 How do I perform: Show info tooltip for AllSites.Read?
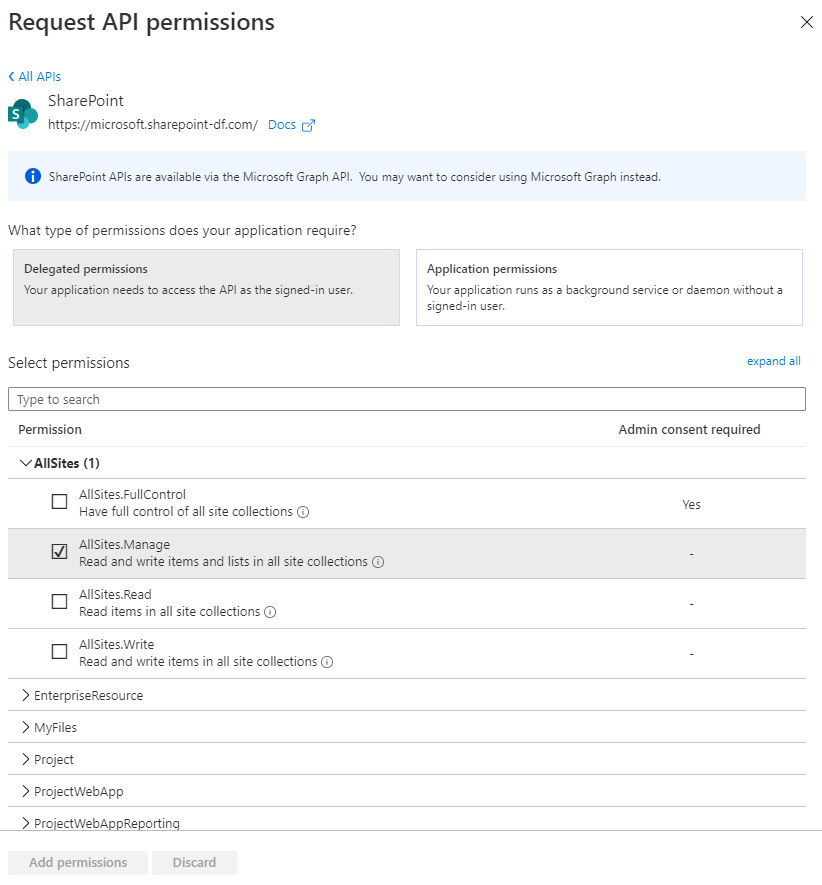270,612
